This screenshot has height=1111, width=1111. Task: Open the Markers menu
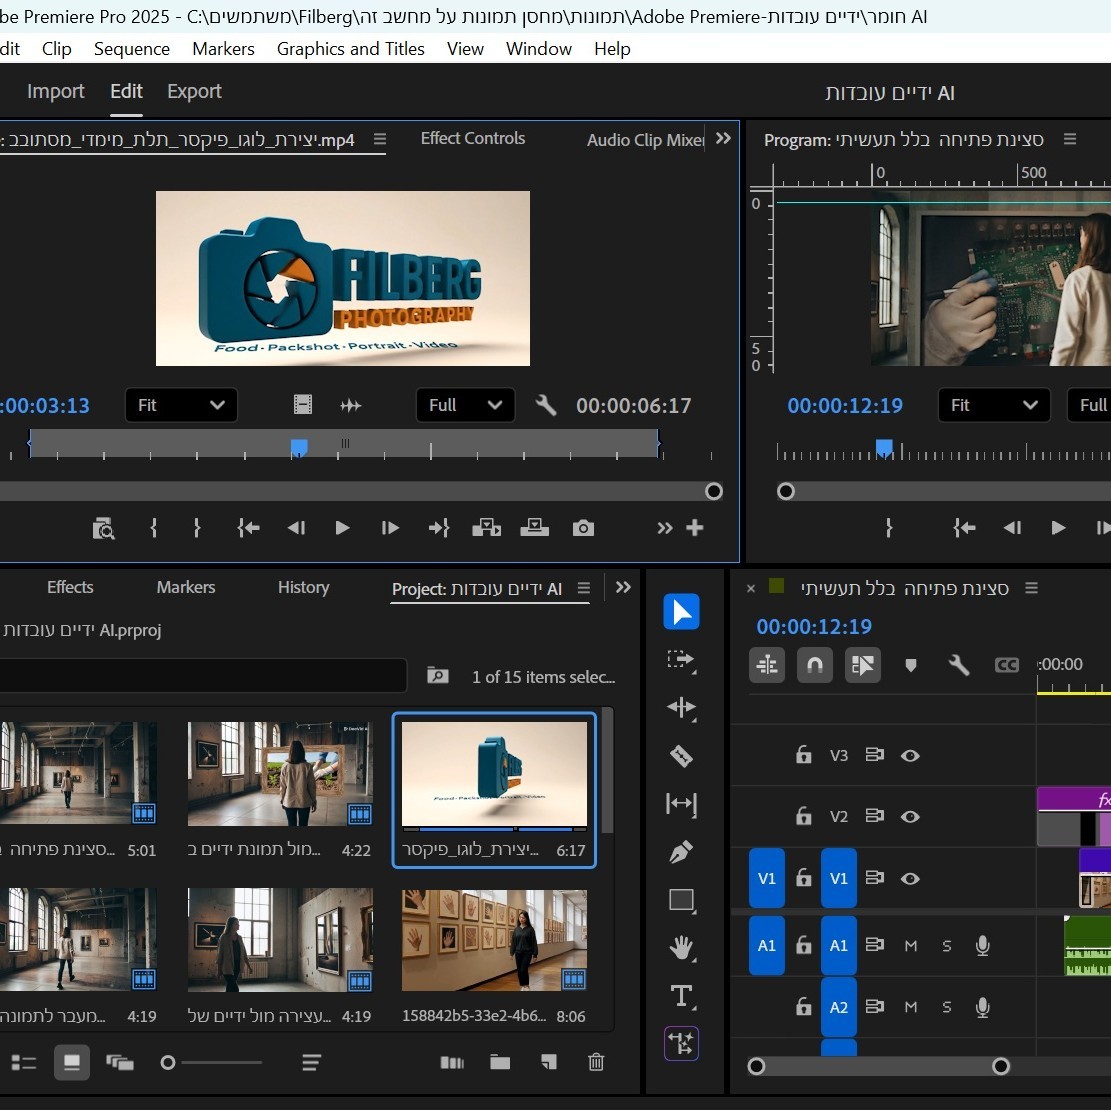point(223,49)
